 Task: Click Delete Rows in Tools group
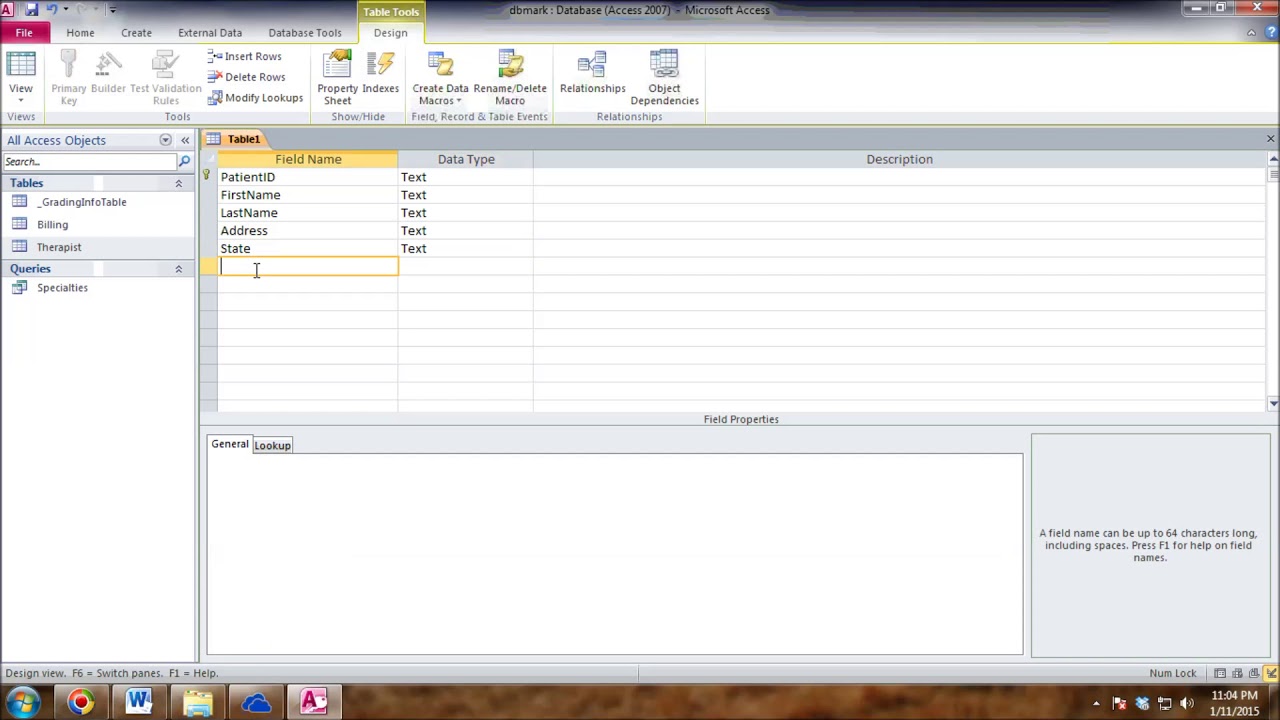246,77
